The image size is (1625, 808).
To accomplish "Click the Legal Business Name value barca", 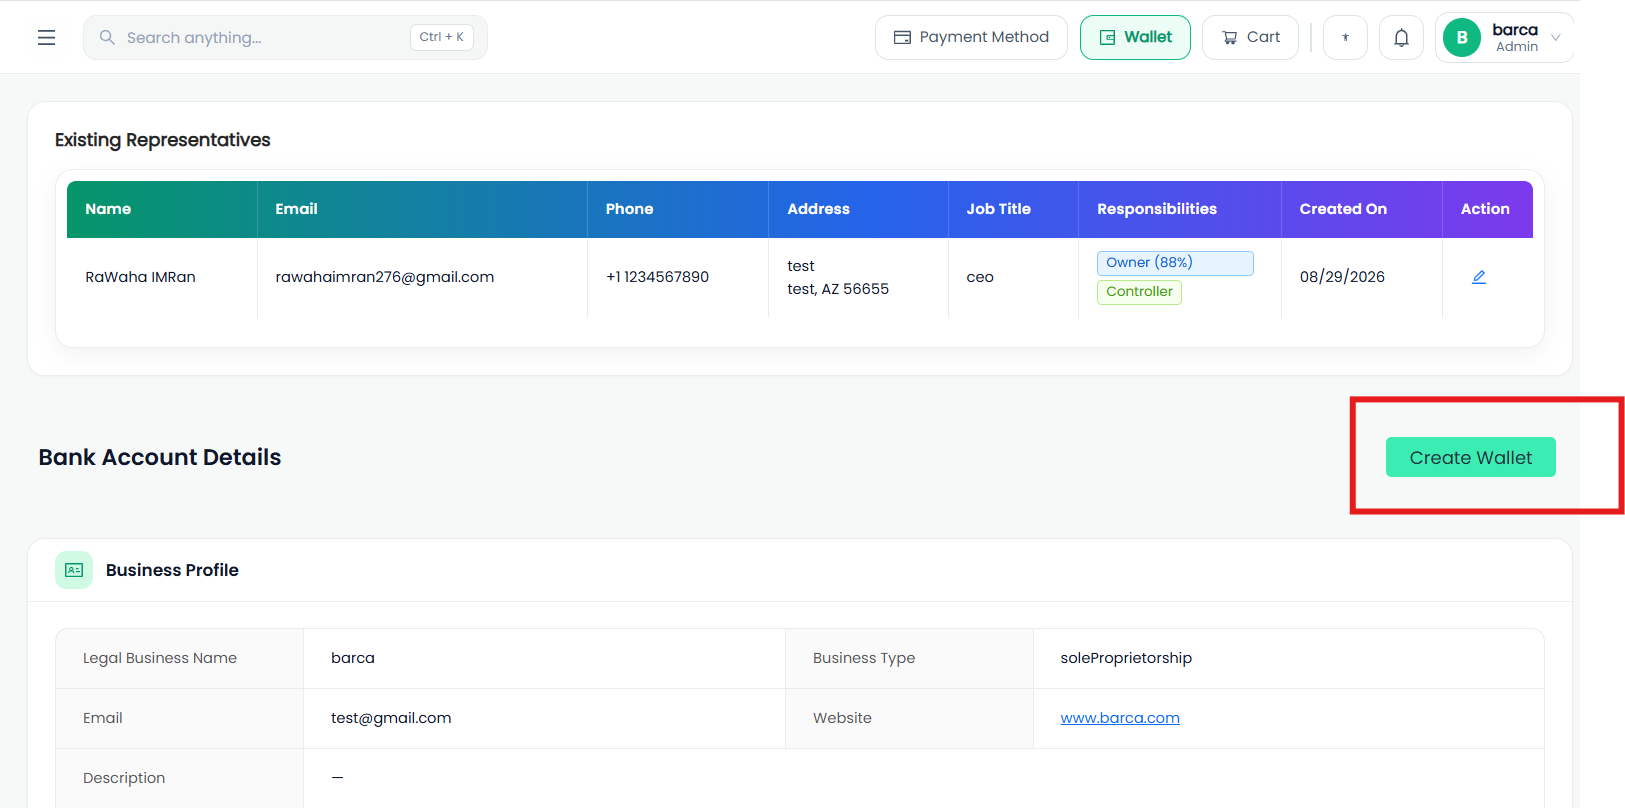I will click(353, 658).
